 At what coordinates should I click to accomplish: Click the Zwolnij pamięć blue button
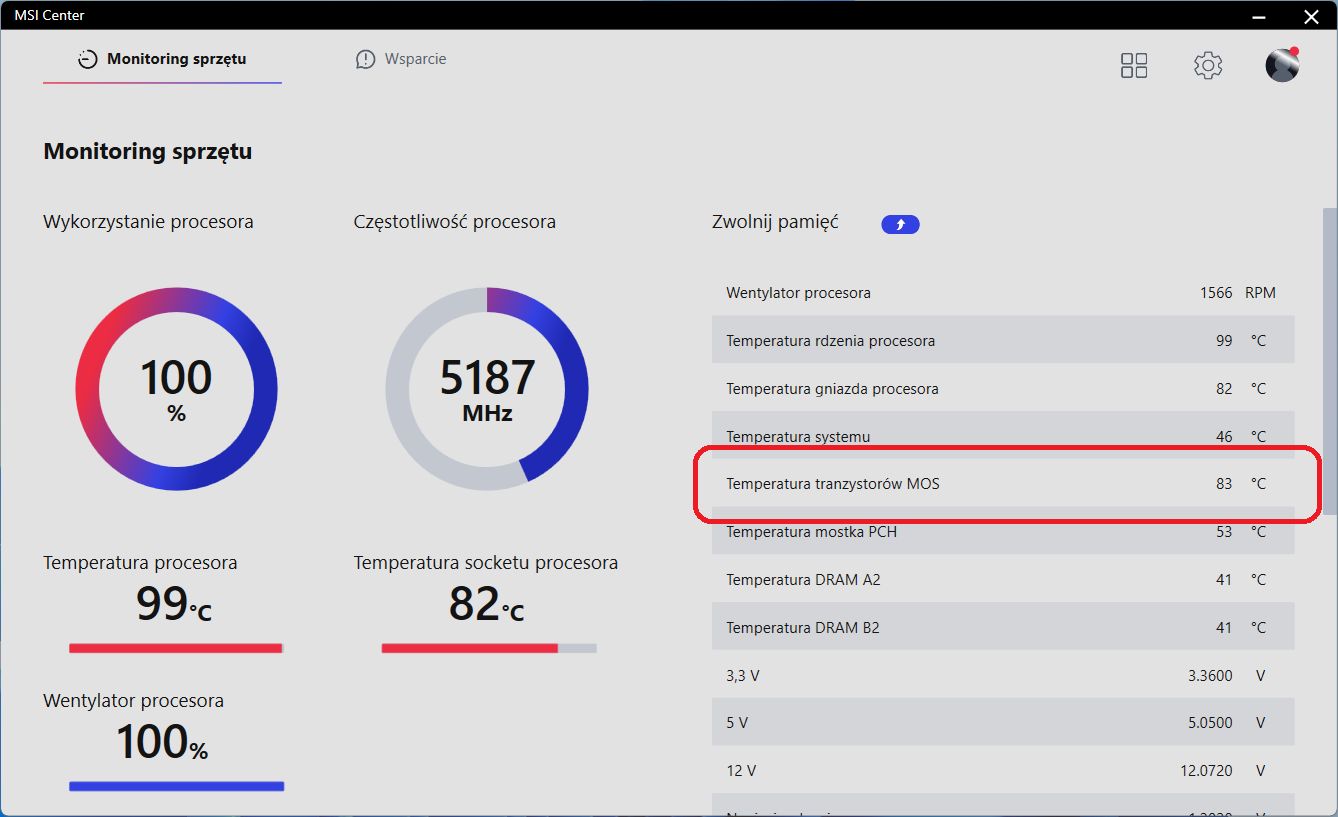click(900, 224)
